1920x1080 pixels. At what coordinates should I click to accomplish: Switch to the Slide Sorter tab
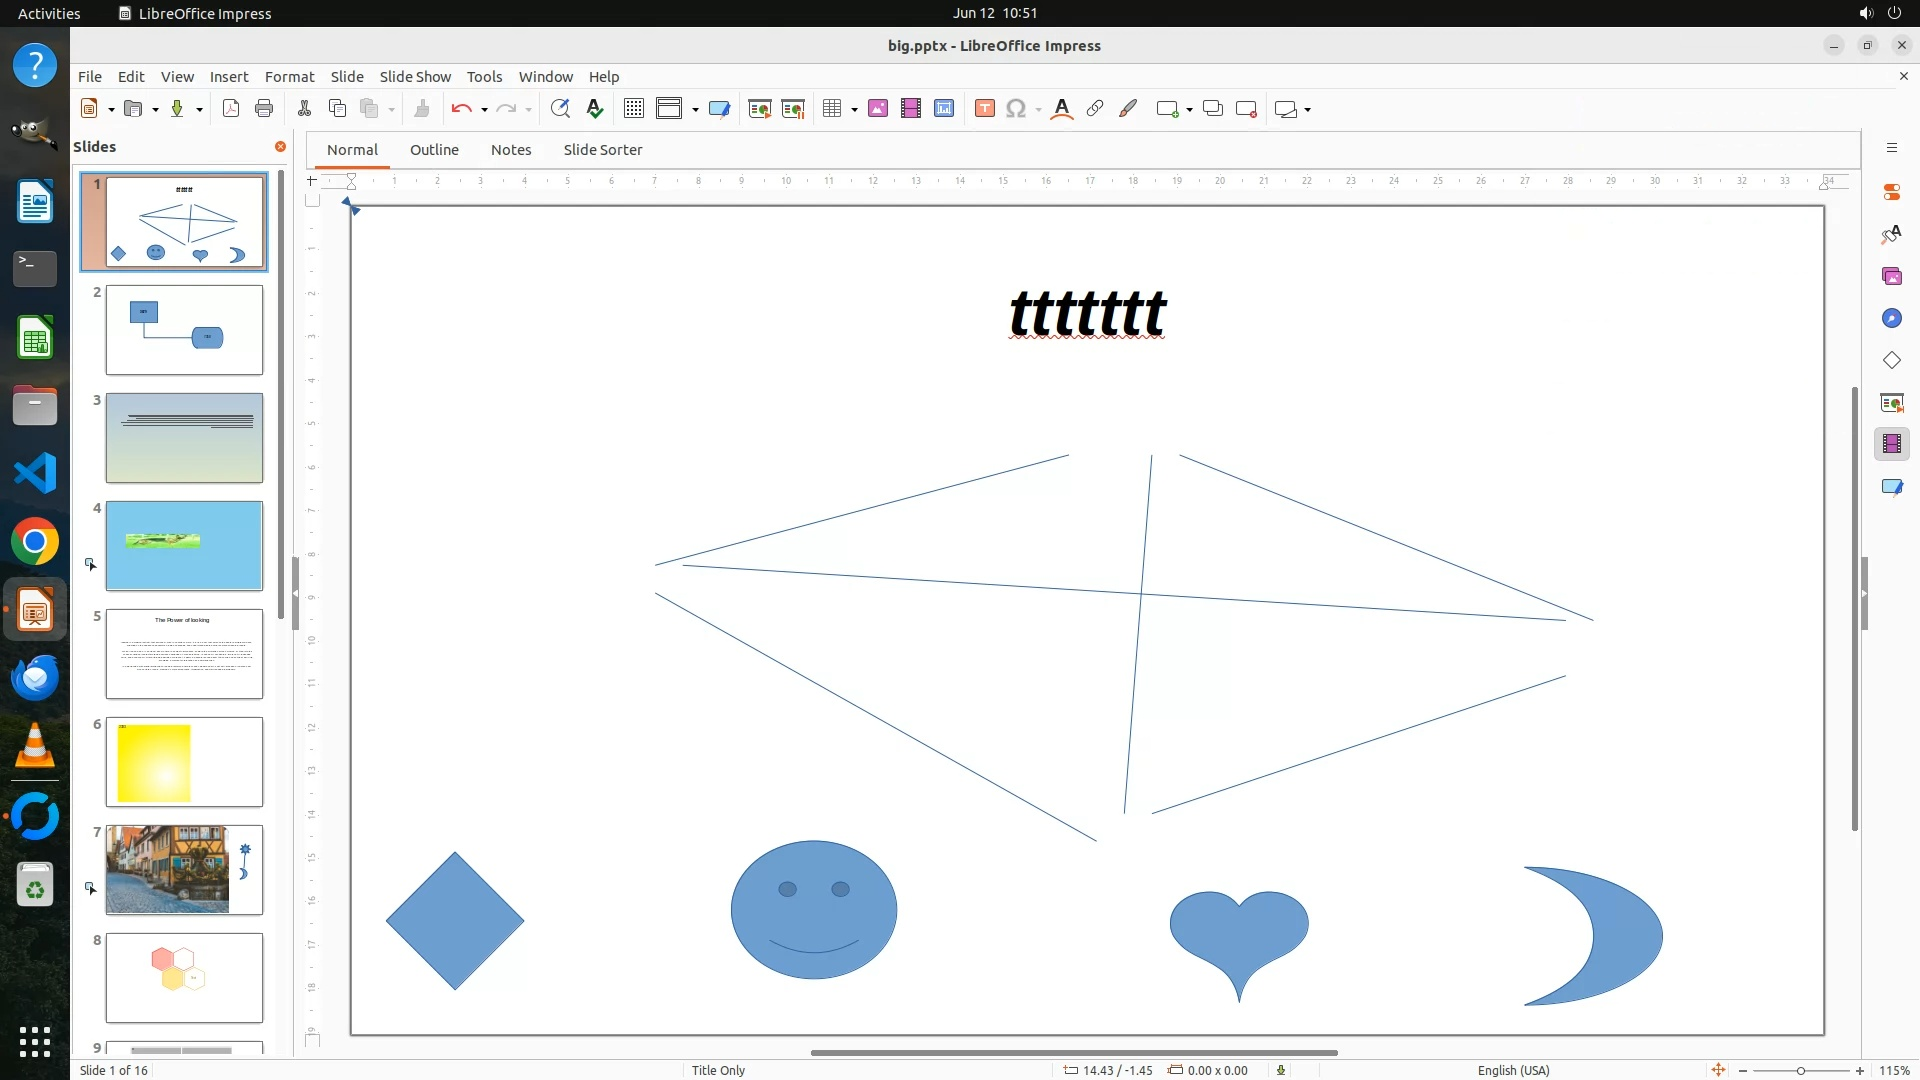tap(602, 150)
